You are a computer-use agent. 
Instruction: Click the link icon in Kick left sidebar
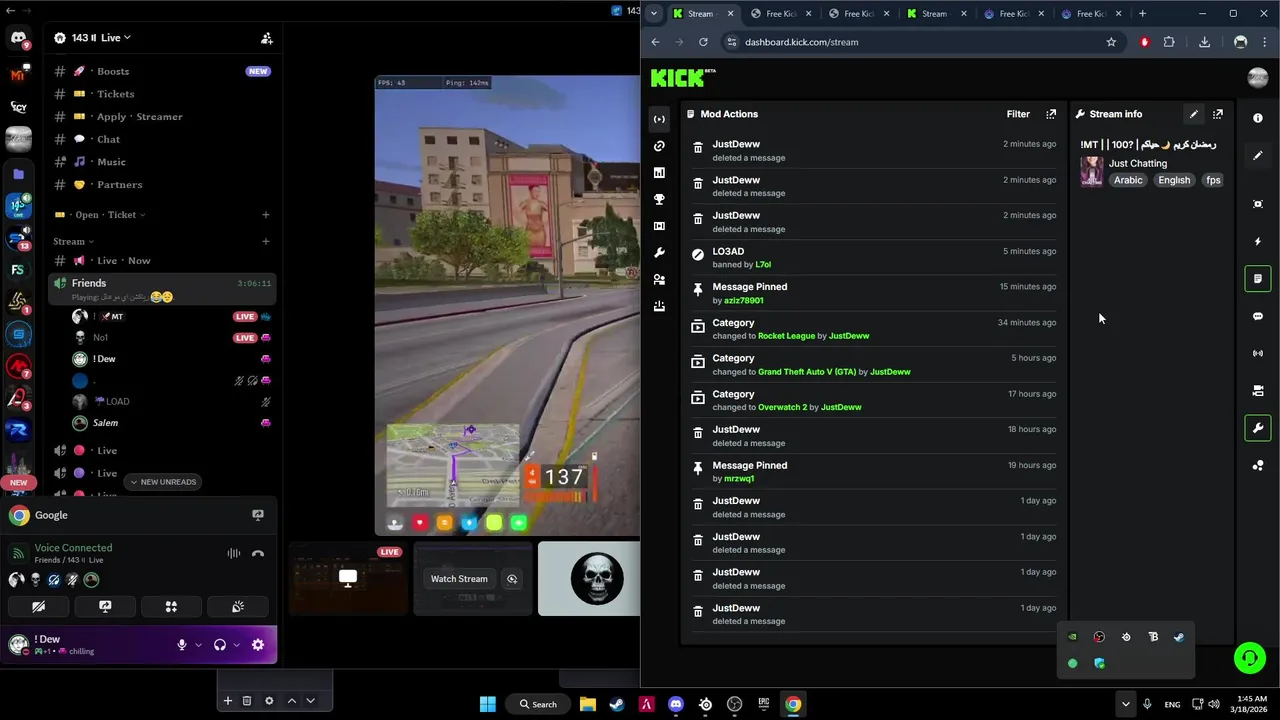click(x=659, y=146)
